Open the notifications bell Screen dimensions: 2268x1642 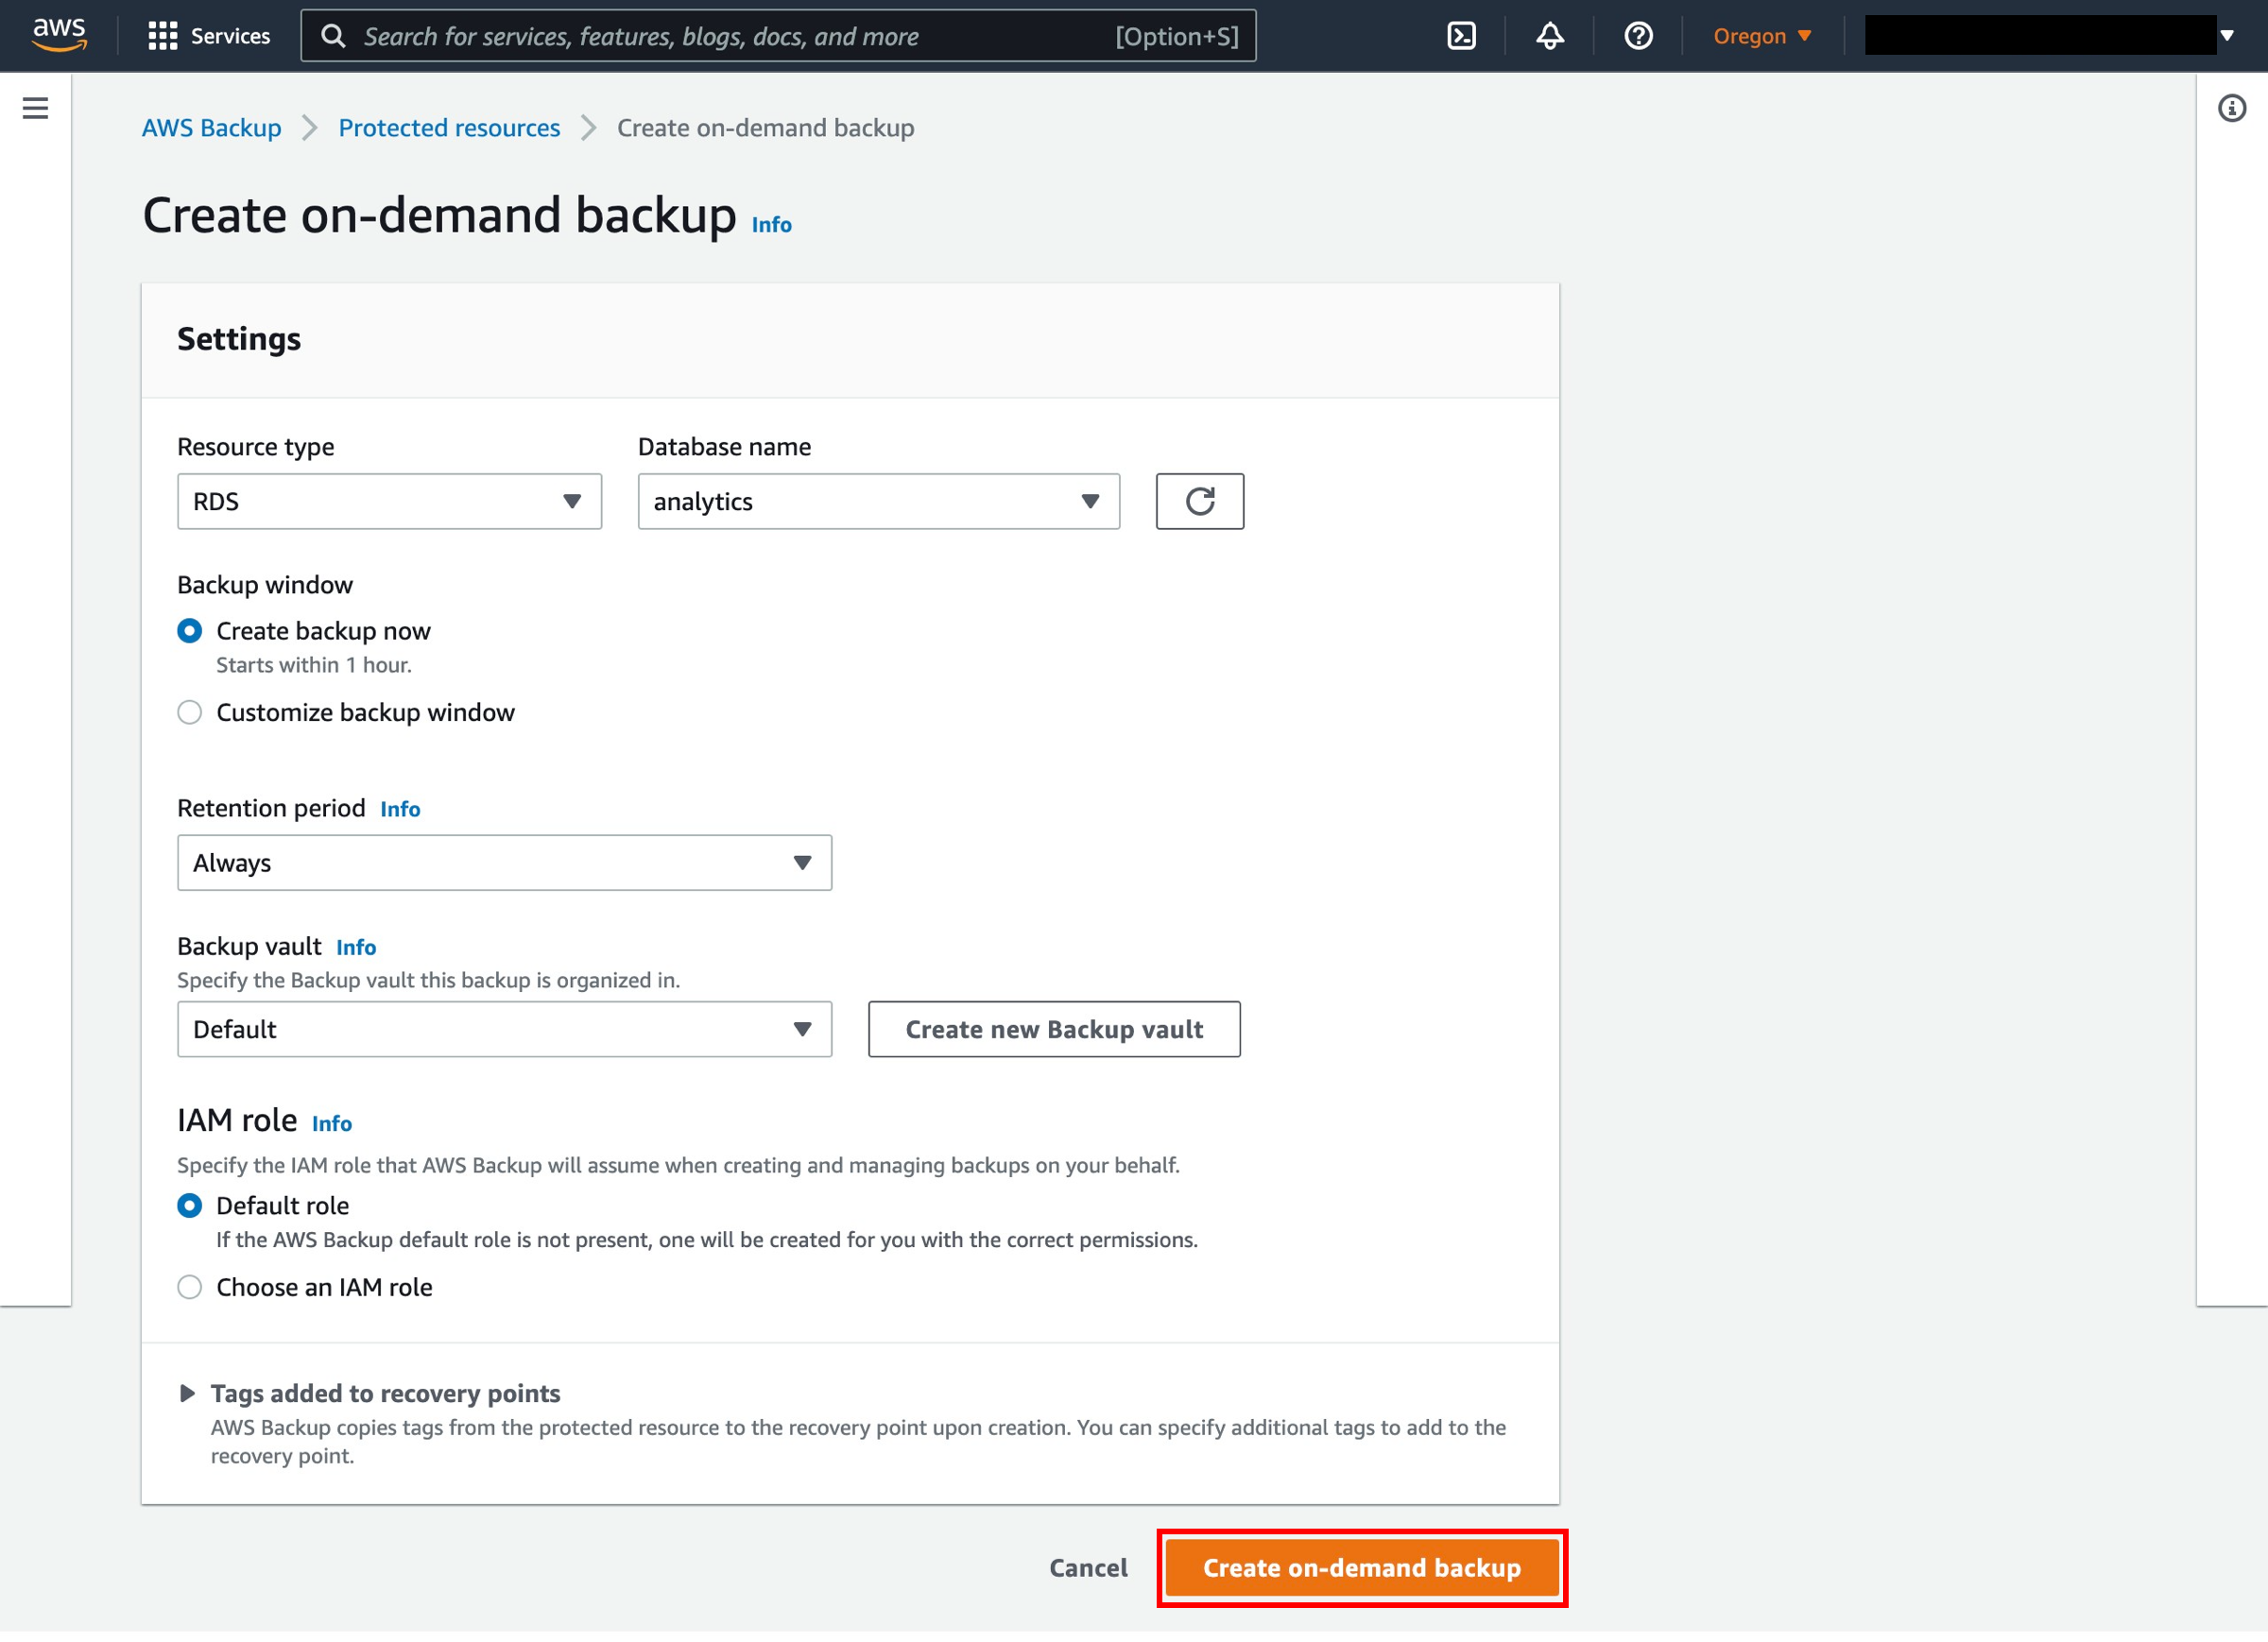pyautogui.click(x=1549, y=36)
